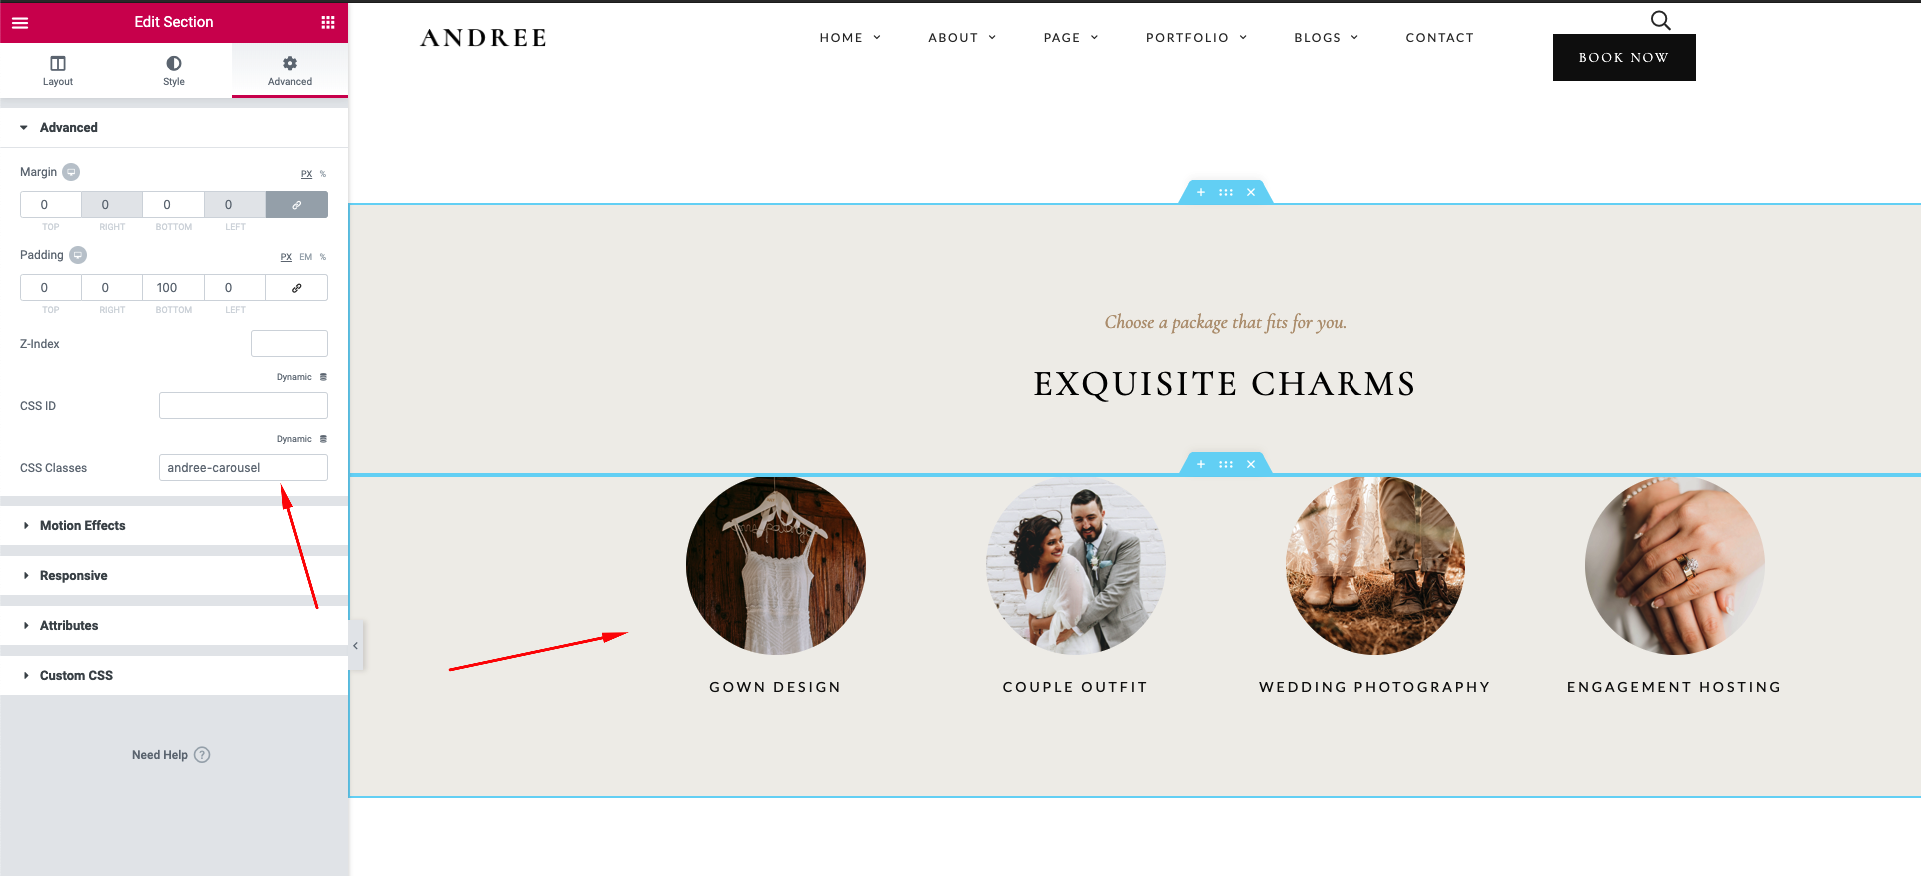Click the Need Help question mark icon
This screenshot has height=876, width=1921.
(x=202, y=755)
